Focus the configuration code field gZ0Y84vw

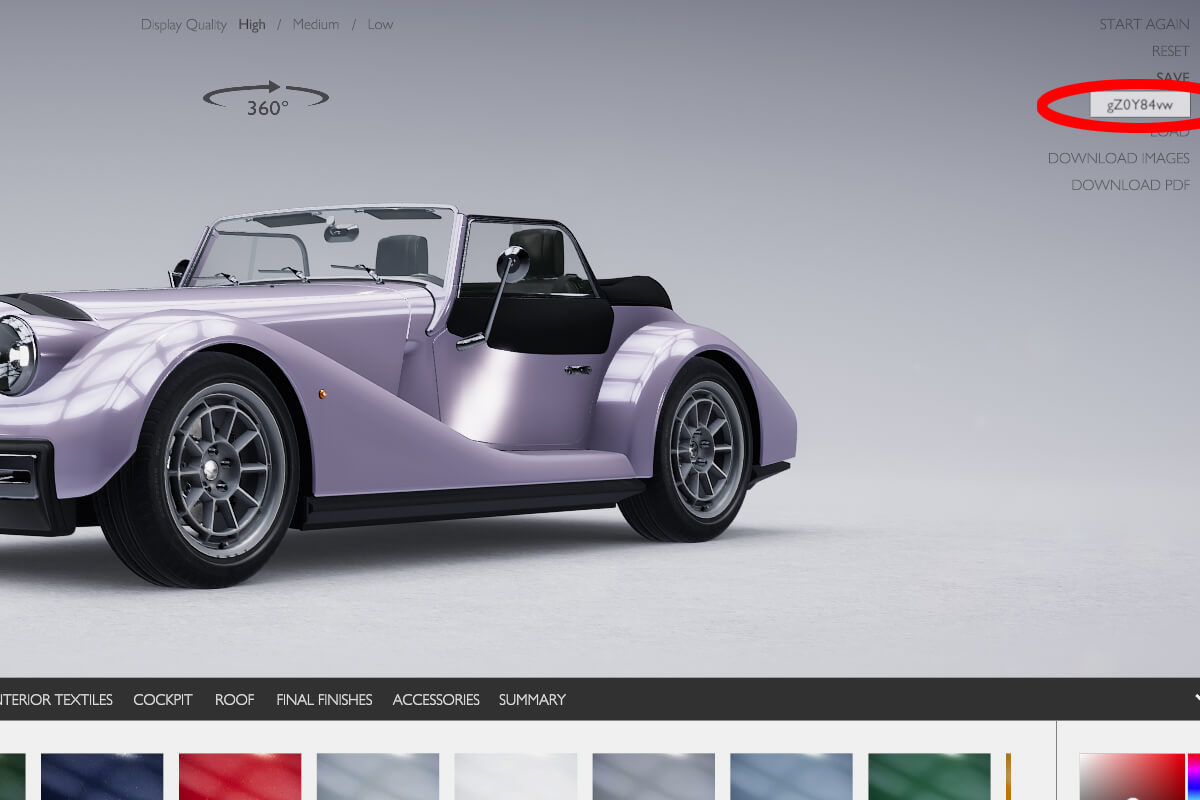pyautogui.click(x=1140, y=105)
